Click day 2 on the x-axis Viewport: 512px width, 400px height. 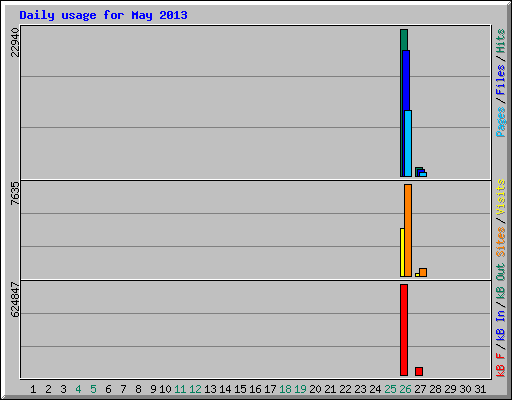pos(48,389)
